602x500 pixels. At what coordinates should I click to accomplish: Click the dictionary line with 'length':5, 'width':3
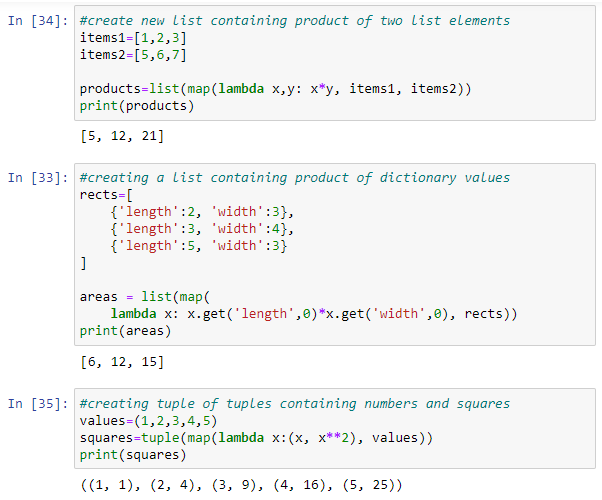pyautogui.click(x=203, y=245)
